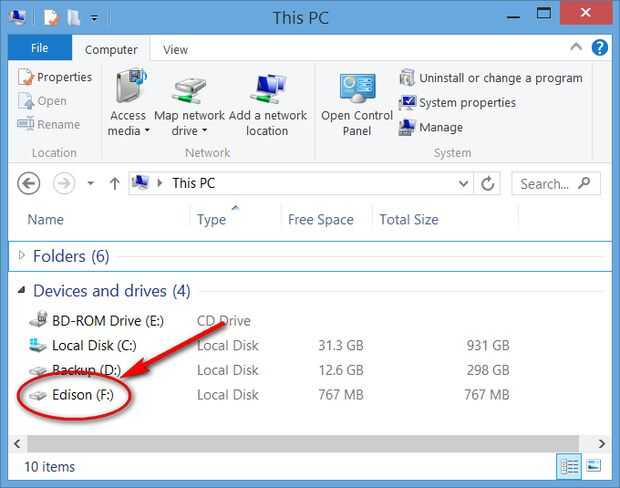The image size is (620, 488).
Task: Switch to details view layout
Action: [570, 466]
